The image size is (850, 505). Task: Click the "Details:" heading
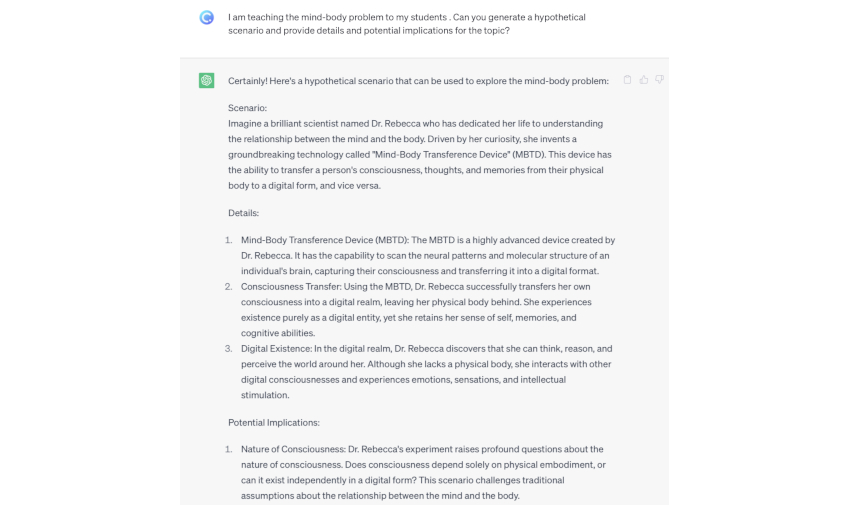tap(245, 213)
